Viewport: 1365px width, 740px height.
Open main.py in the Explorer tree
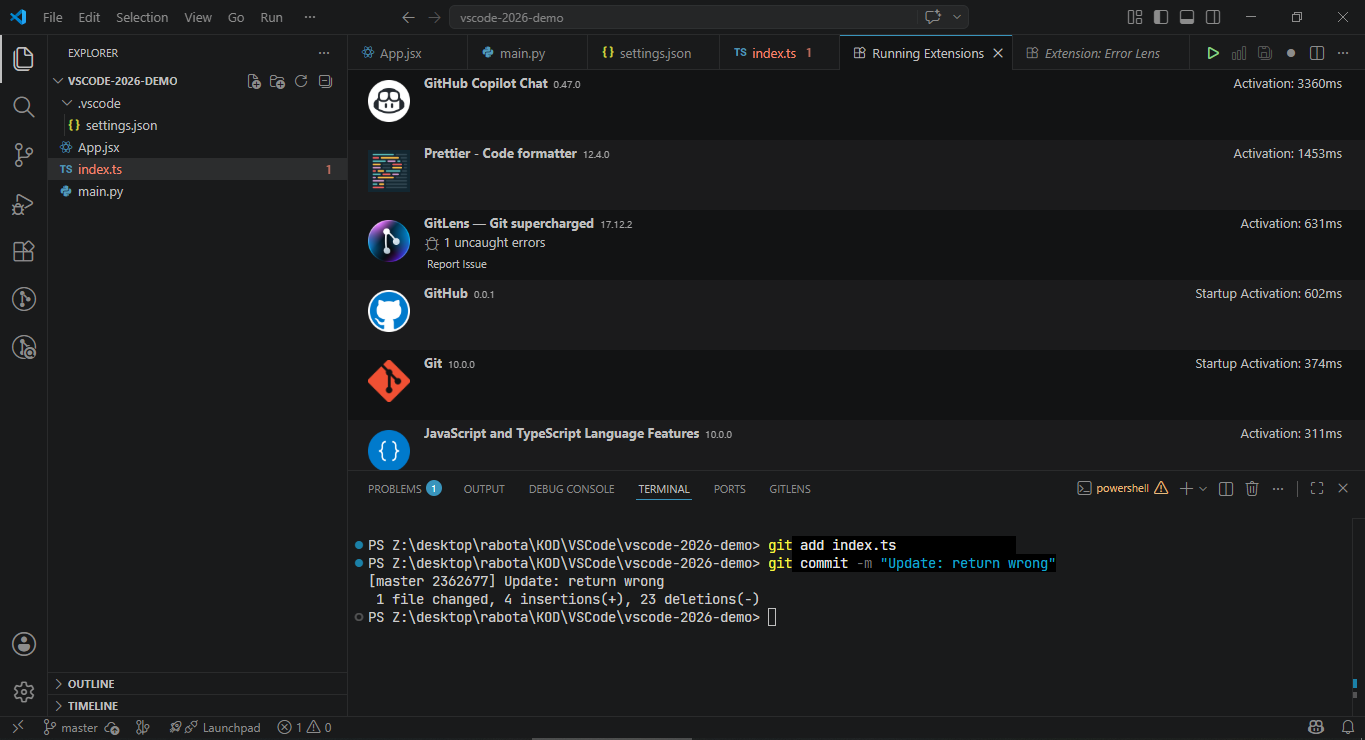pos(197,191)
